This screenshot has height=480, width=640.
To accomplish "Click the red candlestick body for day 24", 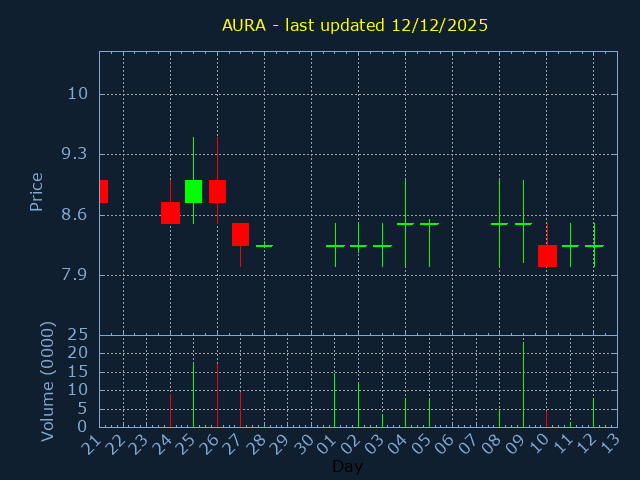I will (171, 213).
